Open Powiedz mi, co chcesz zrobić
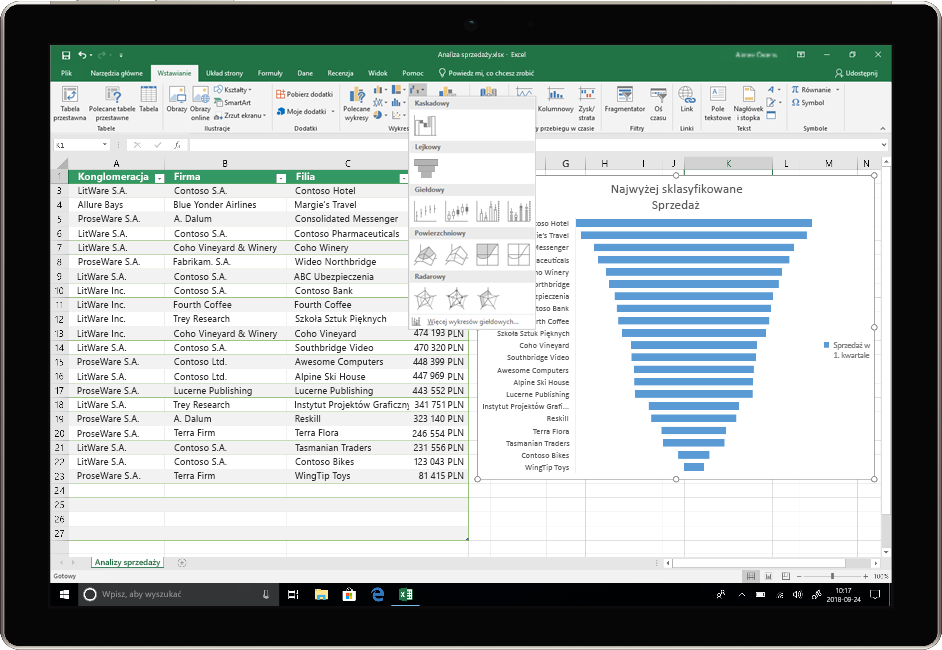 487,73
